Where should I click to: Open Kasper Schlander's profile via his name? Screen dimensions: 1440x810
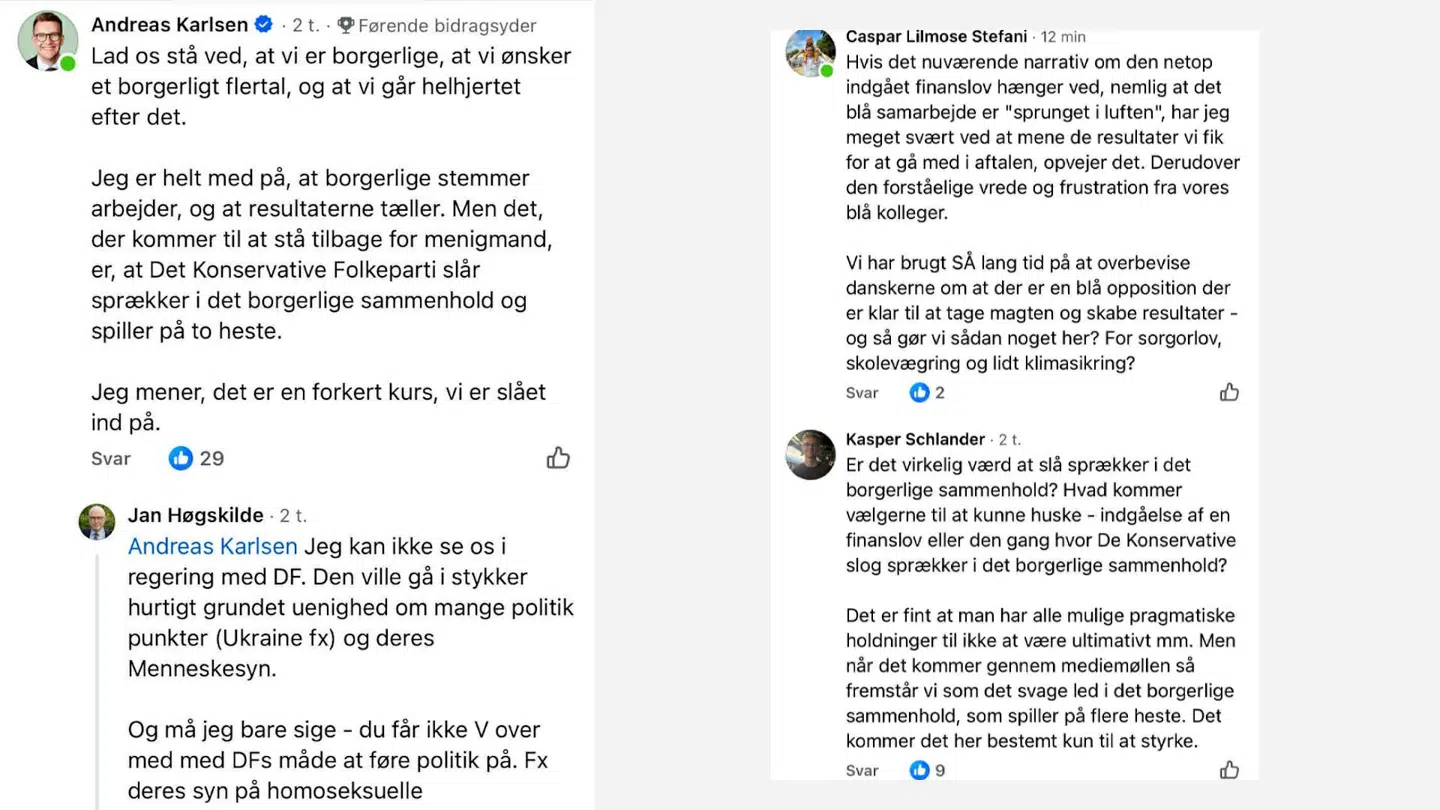(914, 438)
